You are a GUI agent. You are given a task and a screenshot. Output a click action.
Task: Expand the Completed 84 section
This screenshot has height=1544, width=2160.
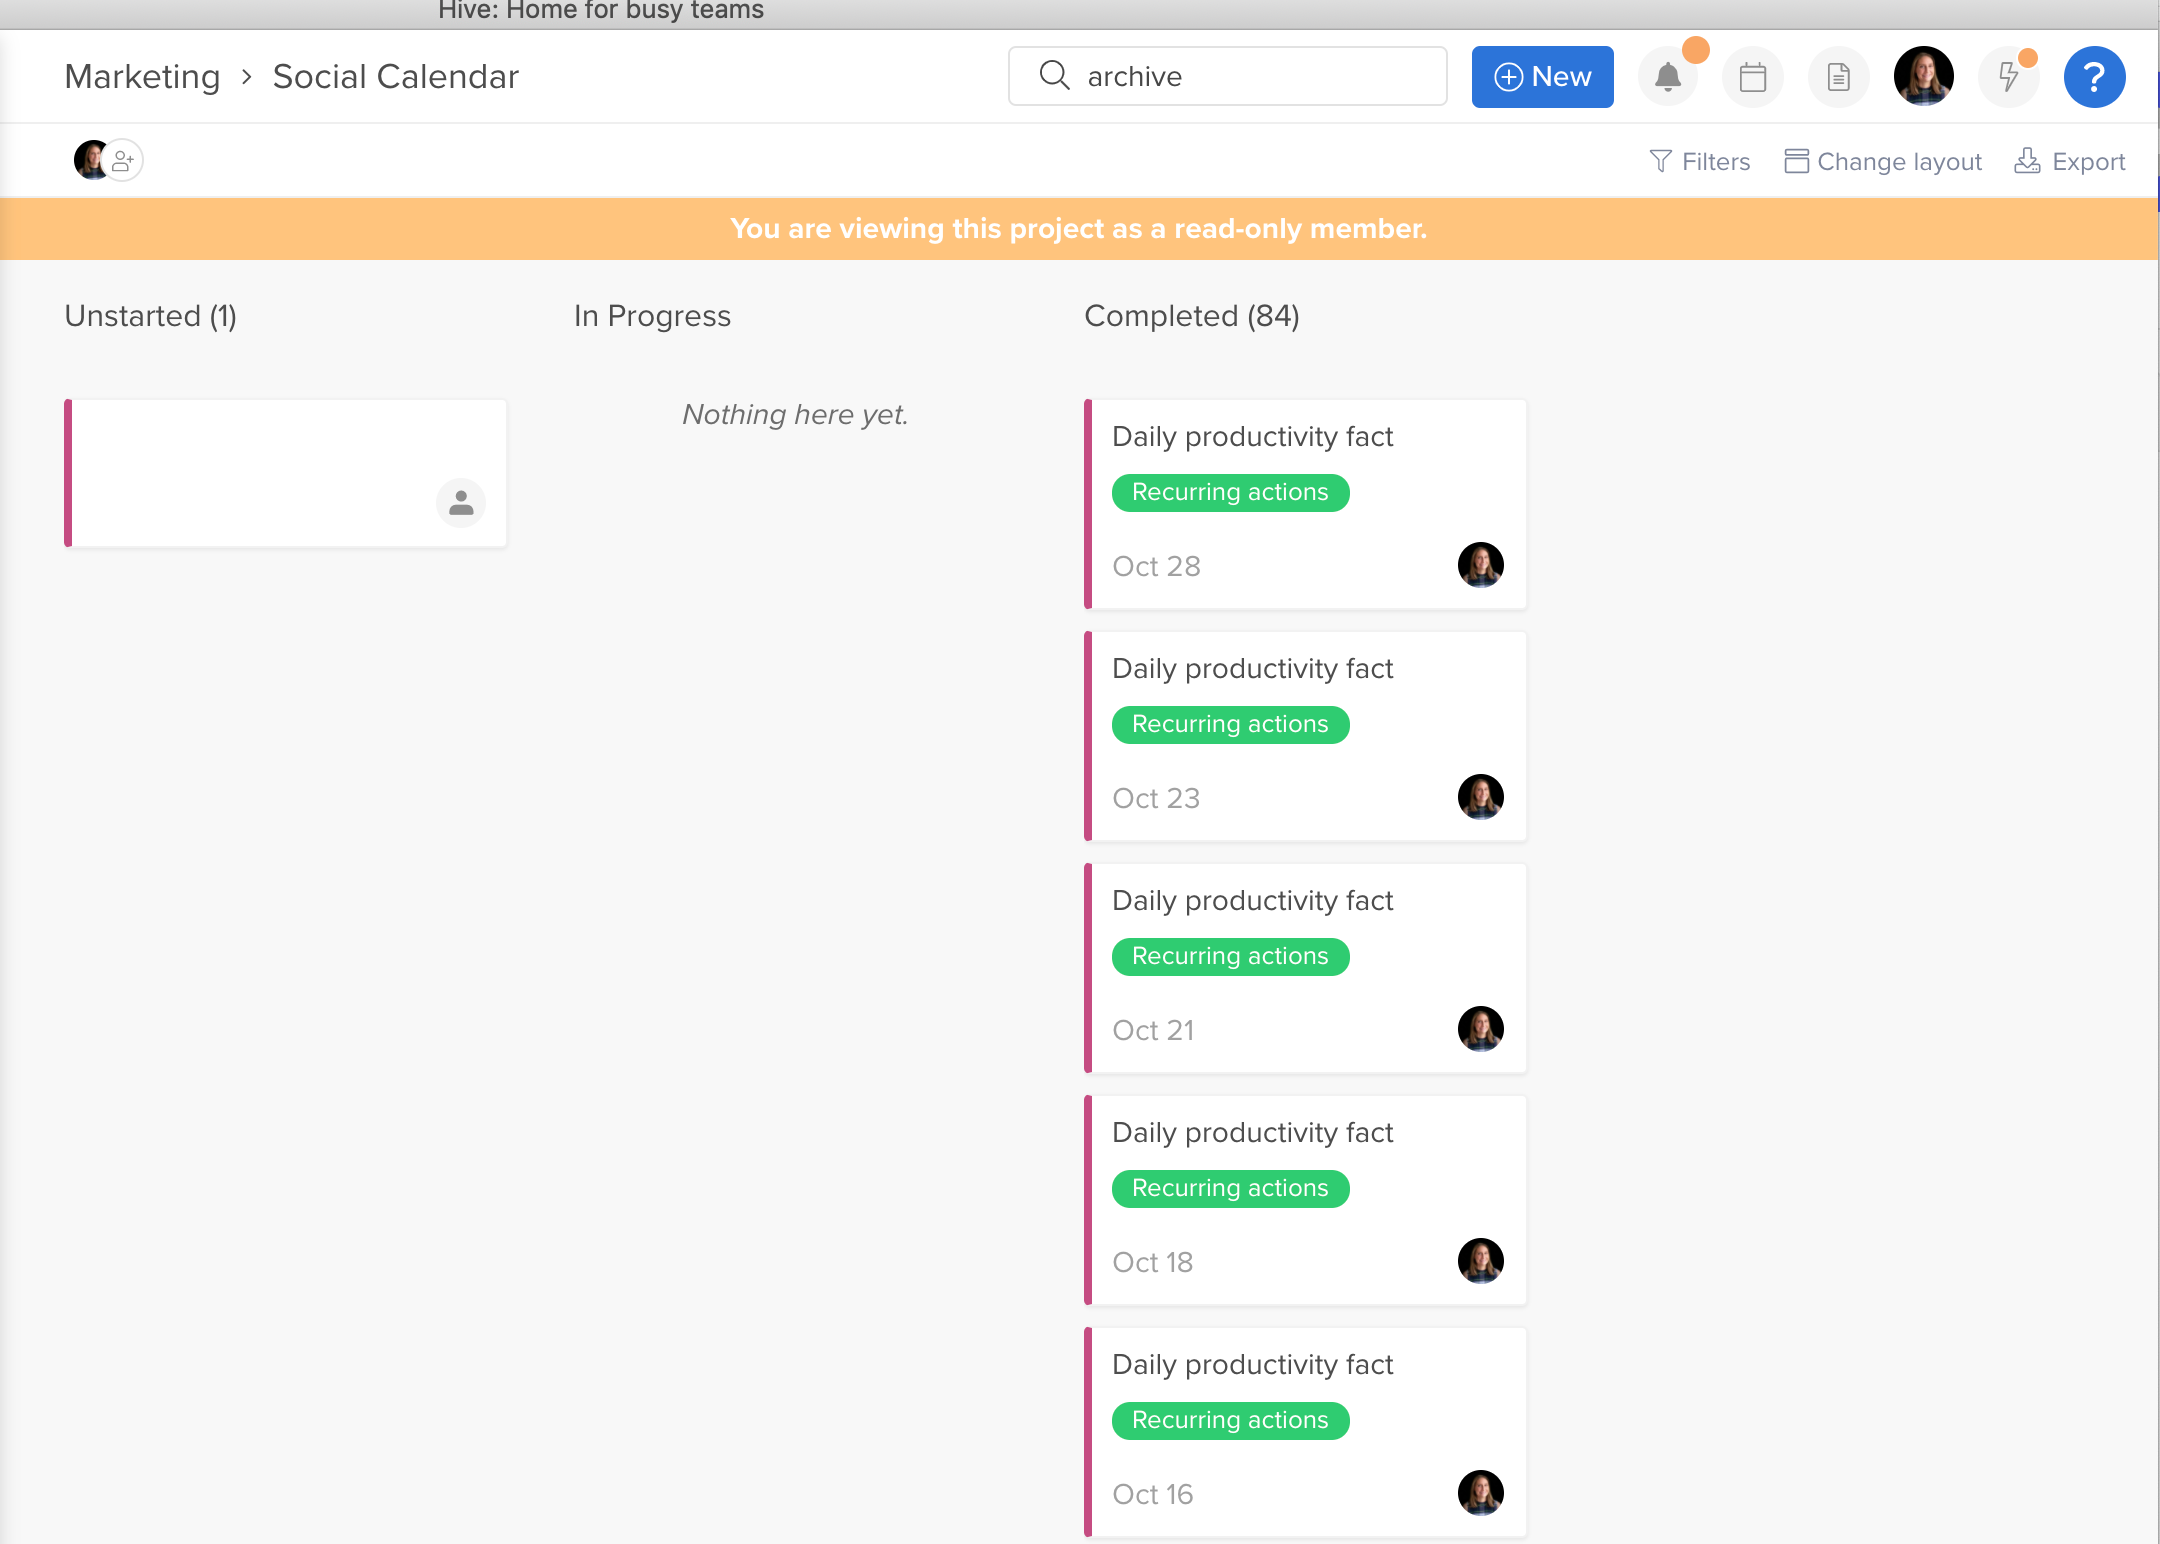click(1191, 314)
